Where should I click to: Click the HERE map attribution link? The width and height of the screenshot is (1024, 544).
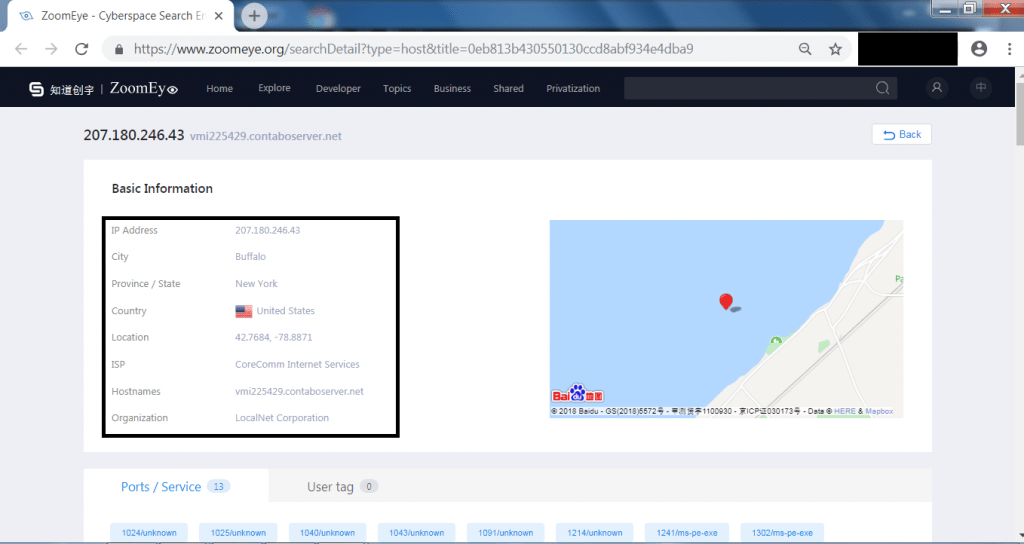(x=844, y=411)
